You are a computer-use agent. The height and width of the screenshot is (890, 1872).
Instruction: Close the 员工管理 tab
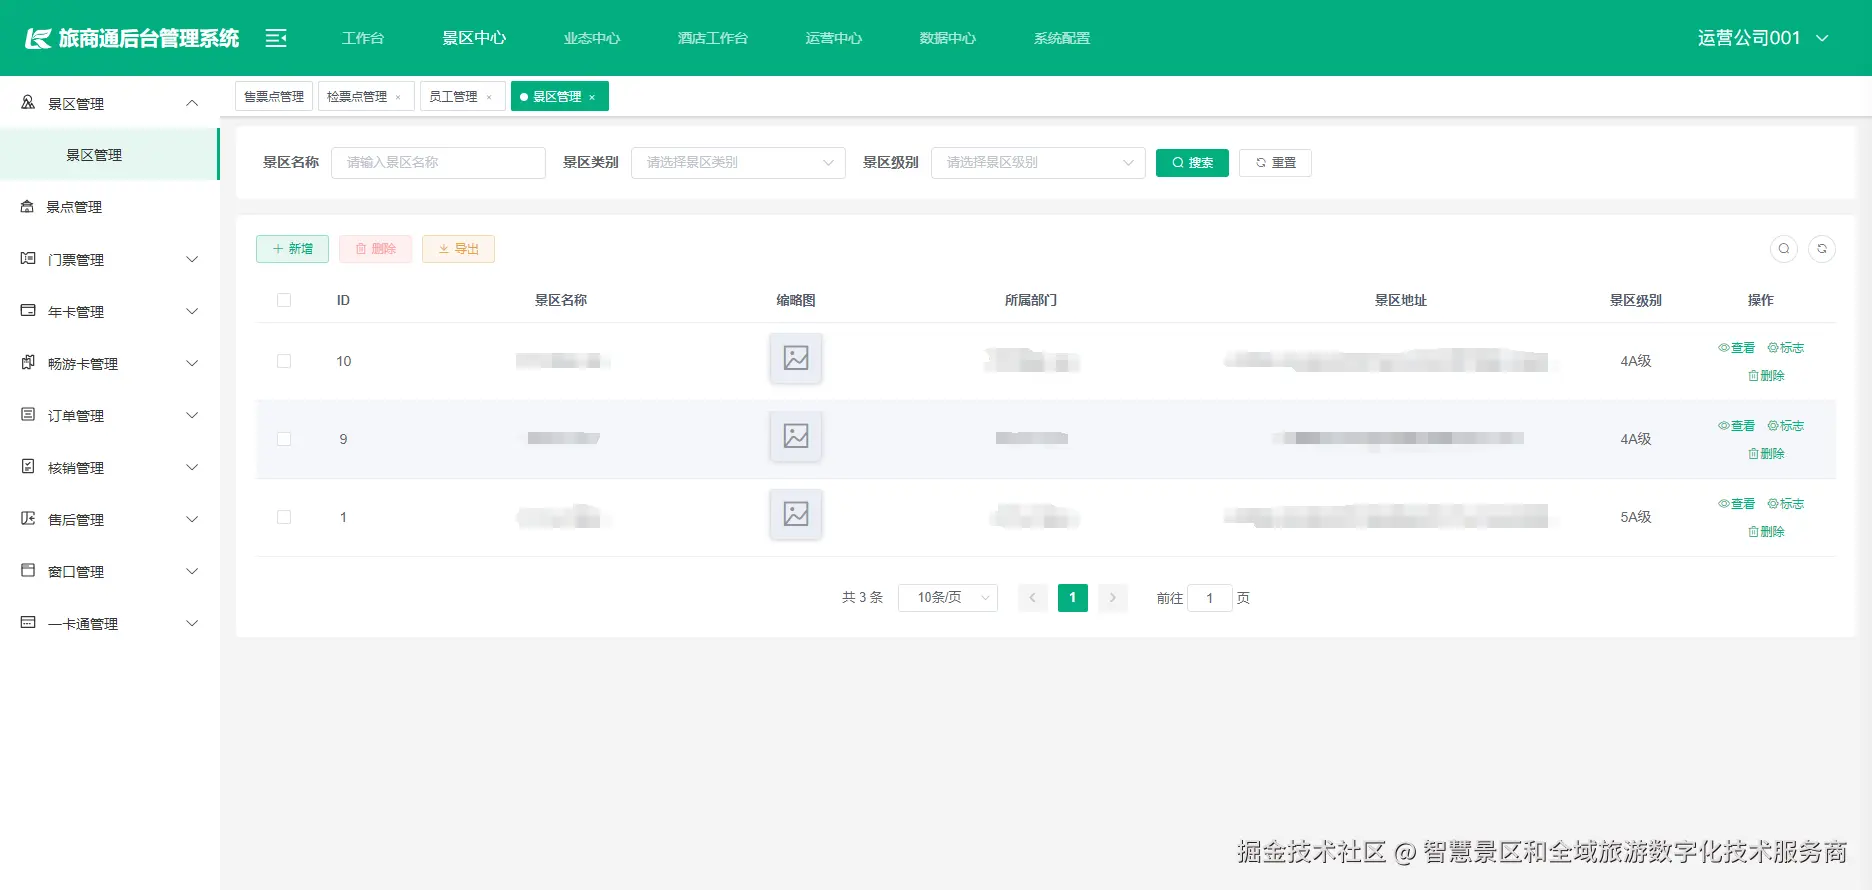(489, 97)
